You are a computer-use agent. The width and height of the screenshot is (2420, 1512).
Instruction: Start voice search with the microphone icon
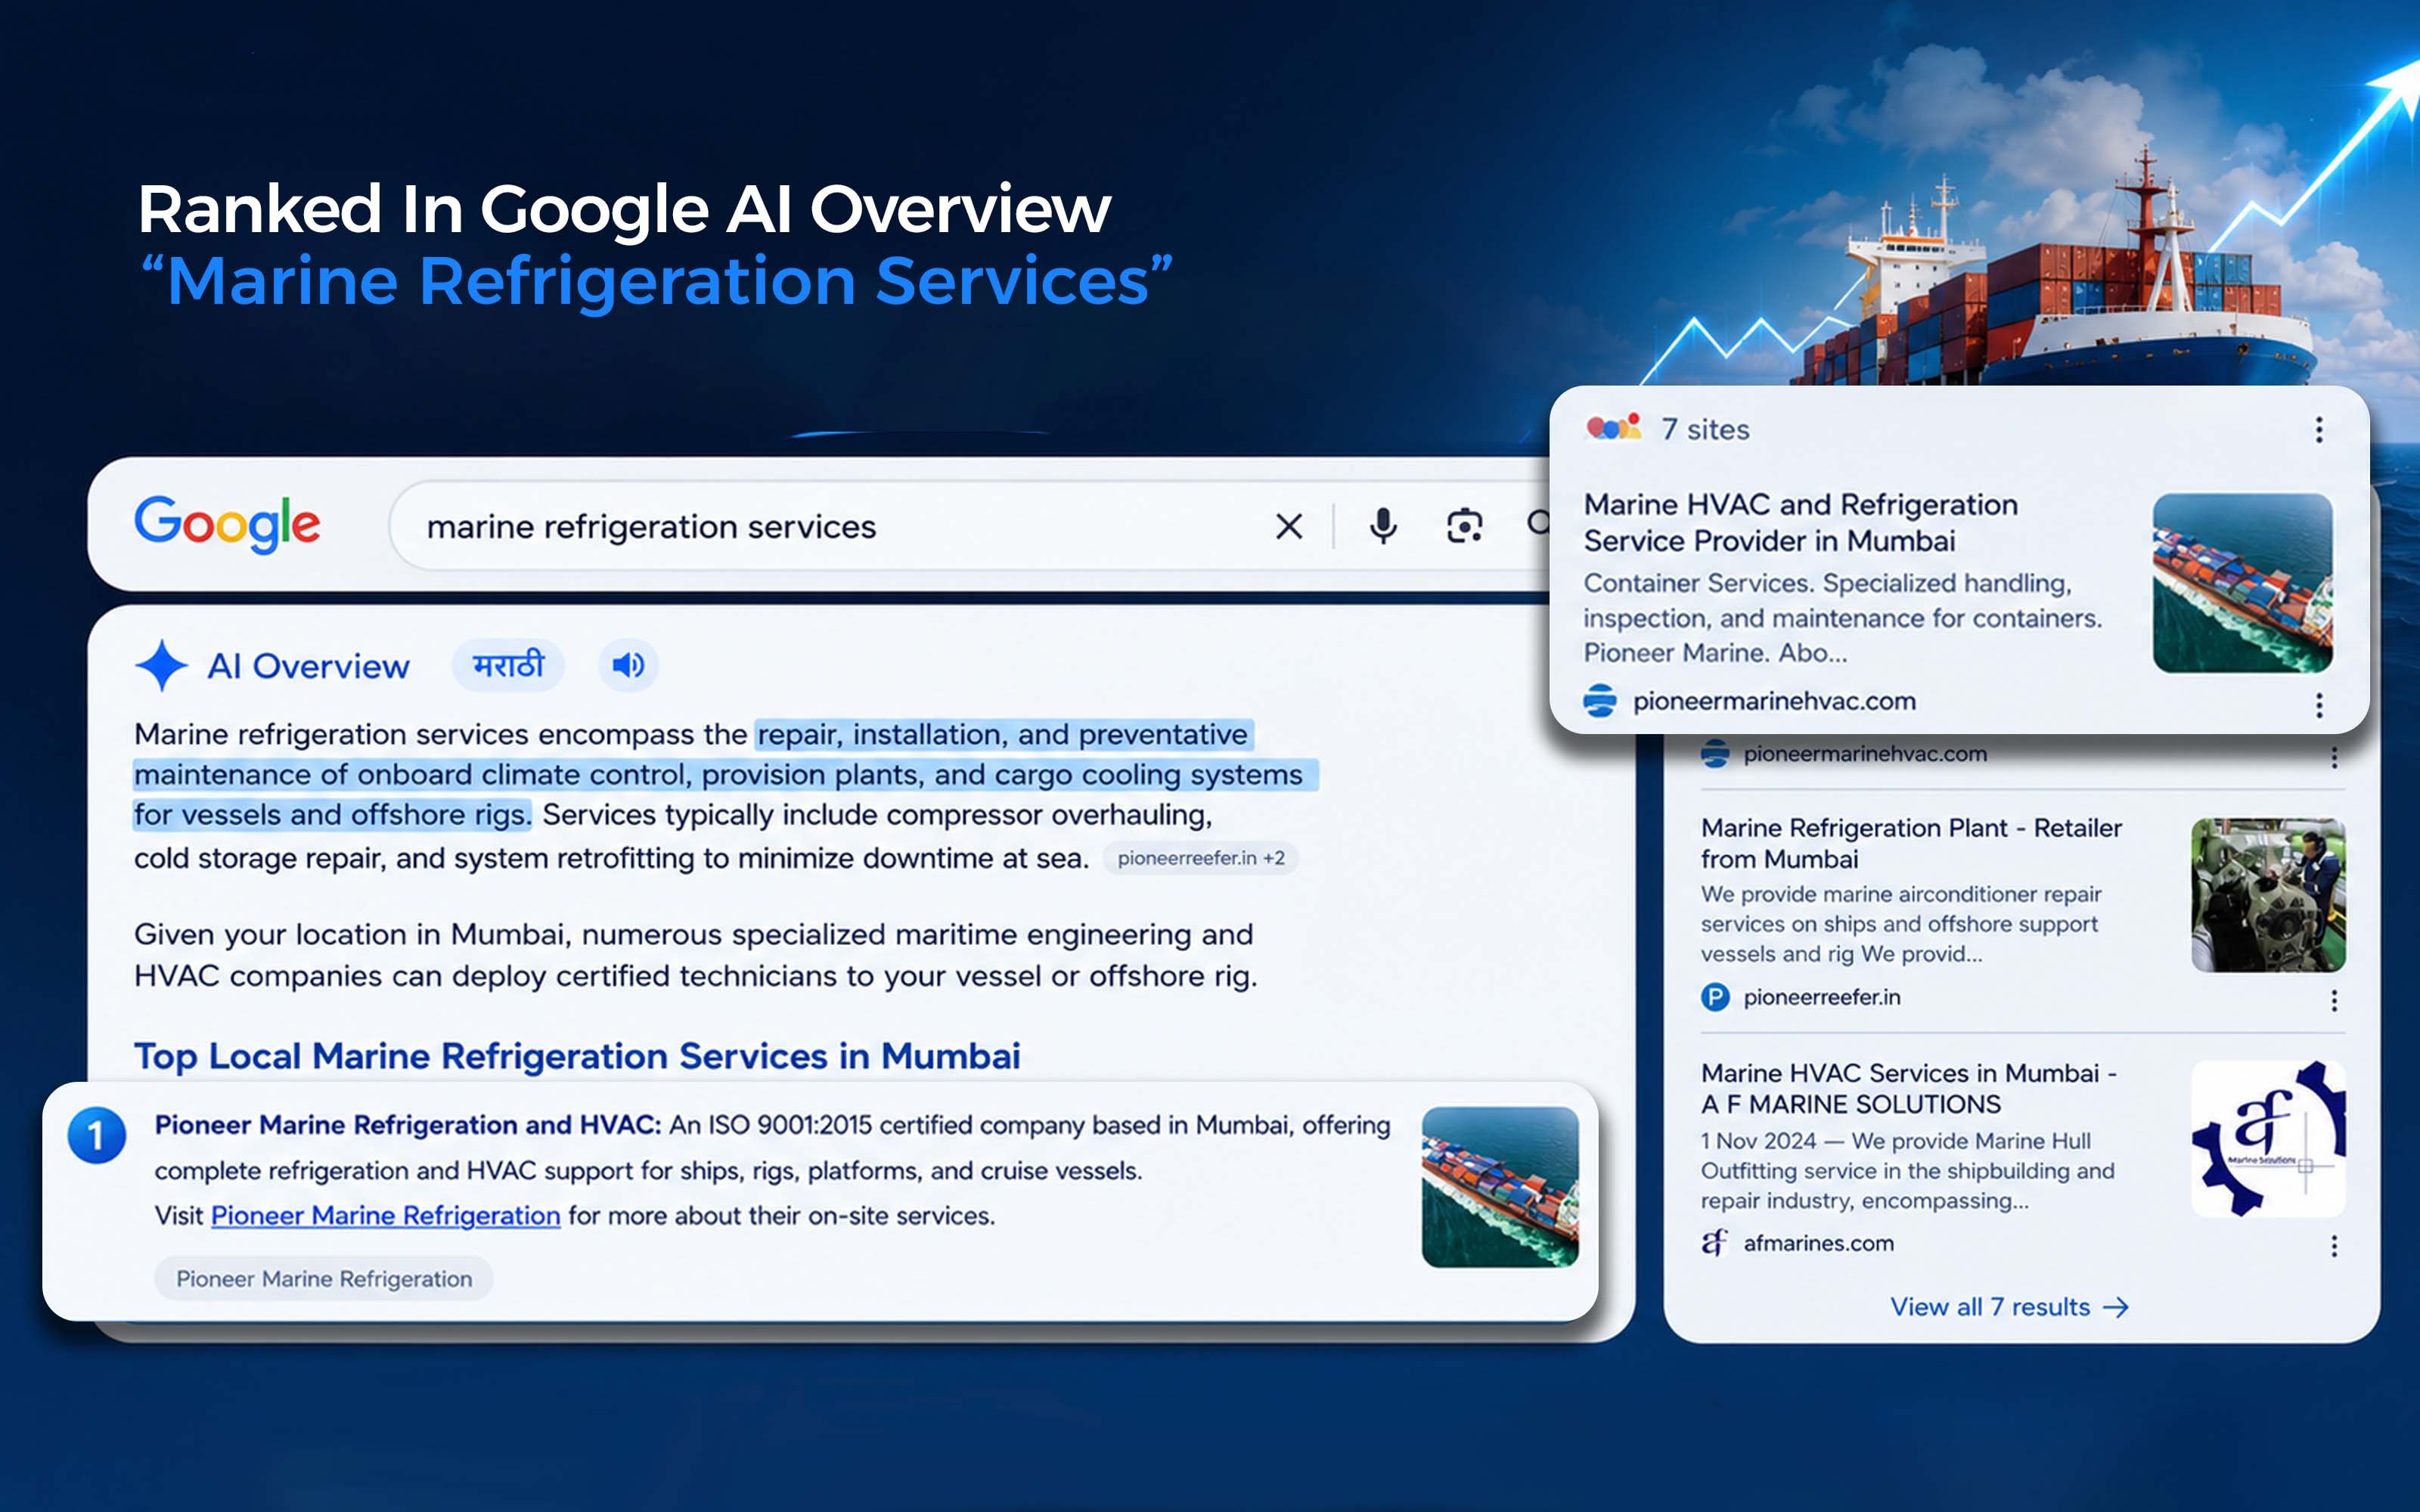tap(1383, 526)
